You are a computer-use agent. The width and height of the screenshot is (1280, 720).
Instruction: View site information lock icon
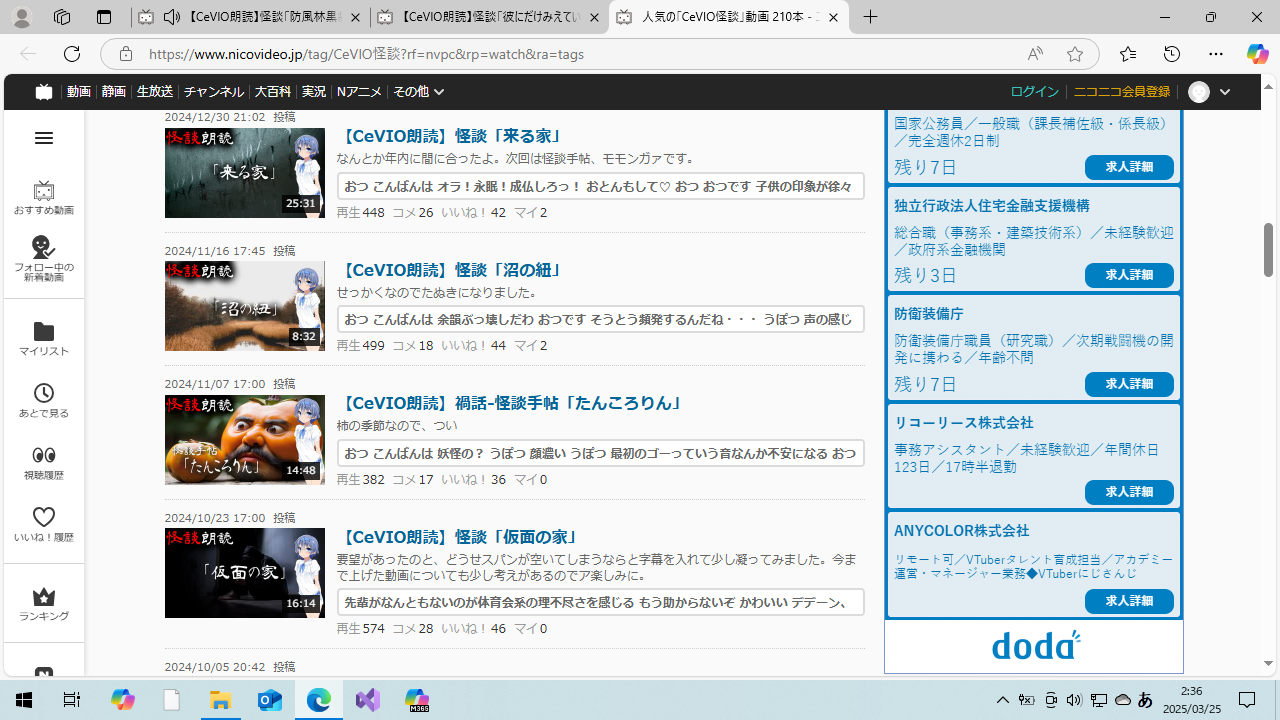125,54
